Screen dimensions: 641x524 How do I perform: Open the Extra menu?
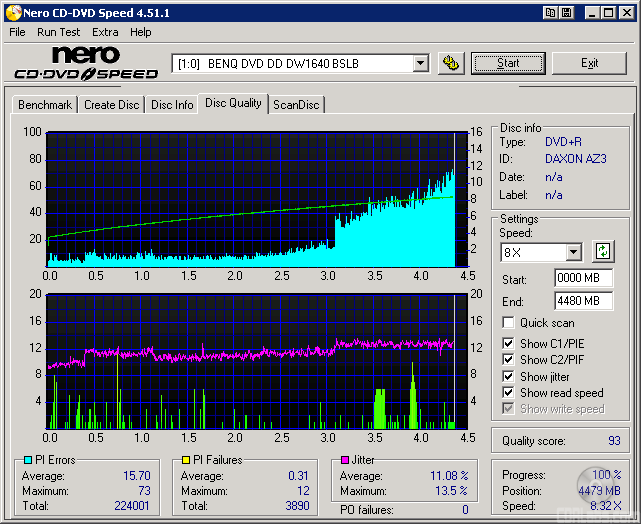[x=105, y=32]
